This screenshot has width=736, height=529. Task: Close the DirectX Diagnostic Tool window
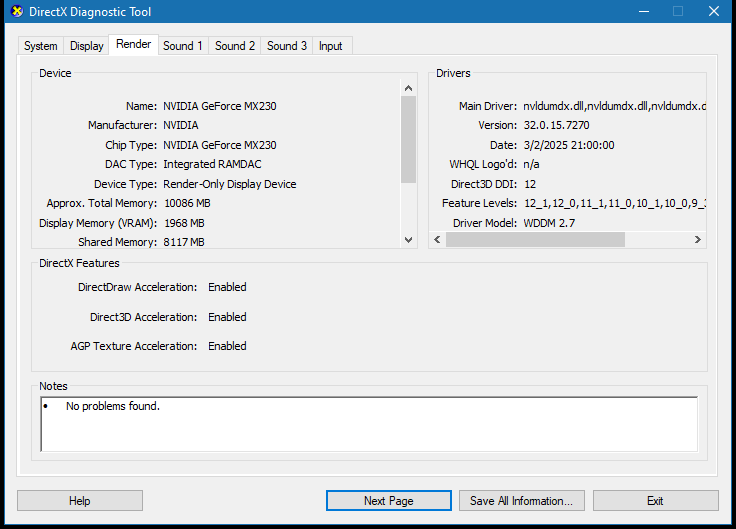[x=714, y=11]
